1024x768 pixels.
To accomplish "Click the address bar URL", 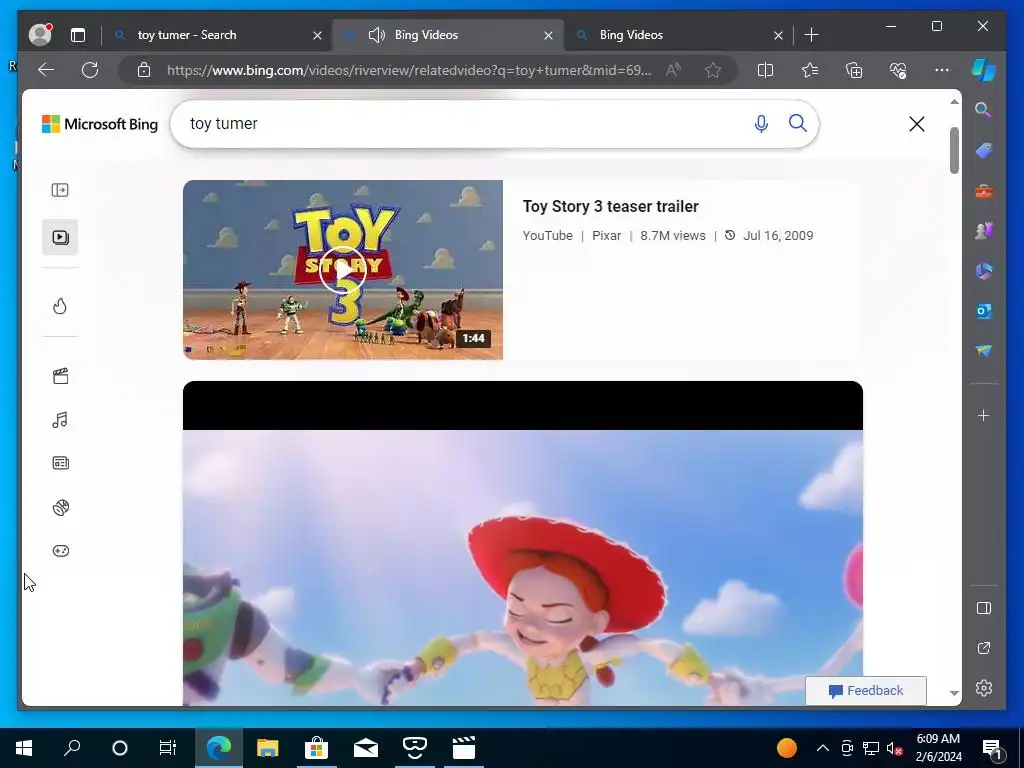I will tap(409, 70).
